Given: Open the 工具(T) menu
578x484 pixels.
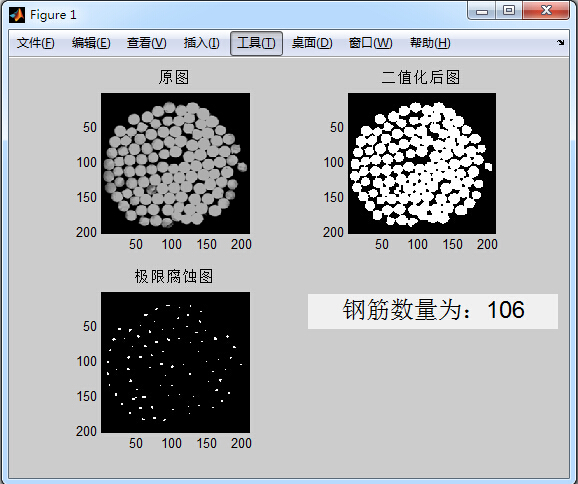Looking at the screenshot, I should coord(256,43).
